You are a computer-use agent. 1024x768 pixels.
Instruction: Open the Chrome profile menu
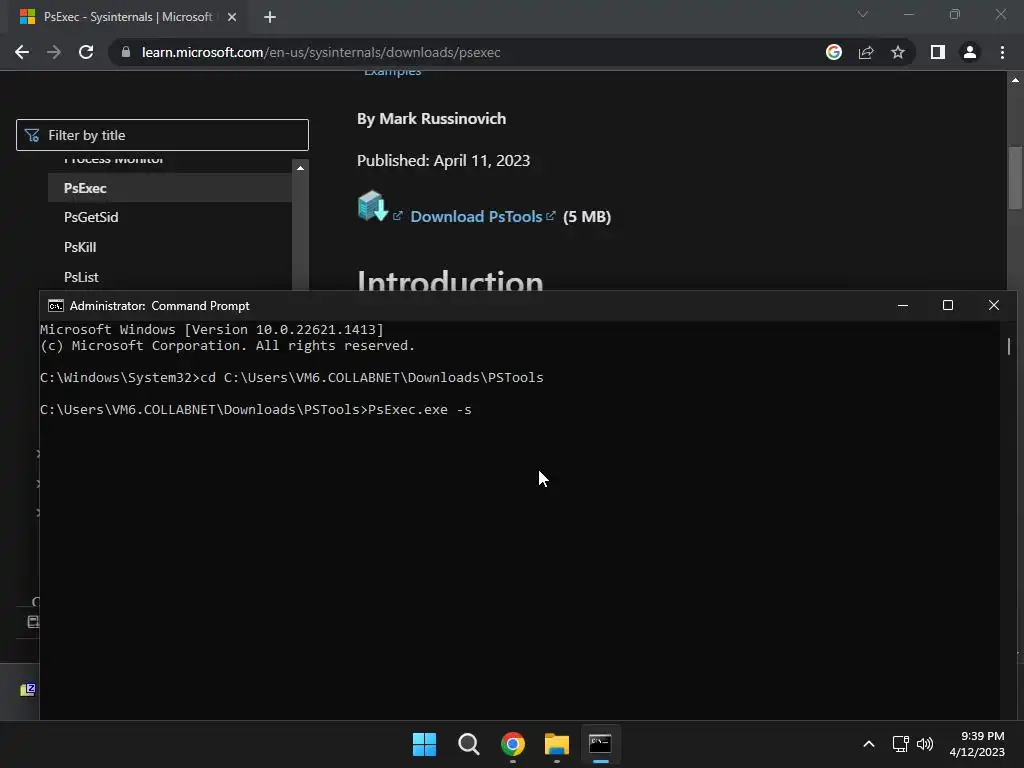point(970,52)
